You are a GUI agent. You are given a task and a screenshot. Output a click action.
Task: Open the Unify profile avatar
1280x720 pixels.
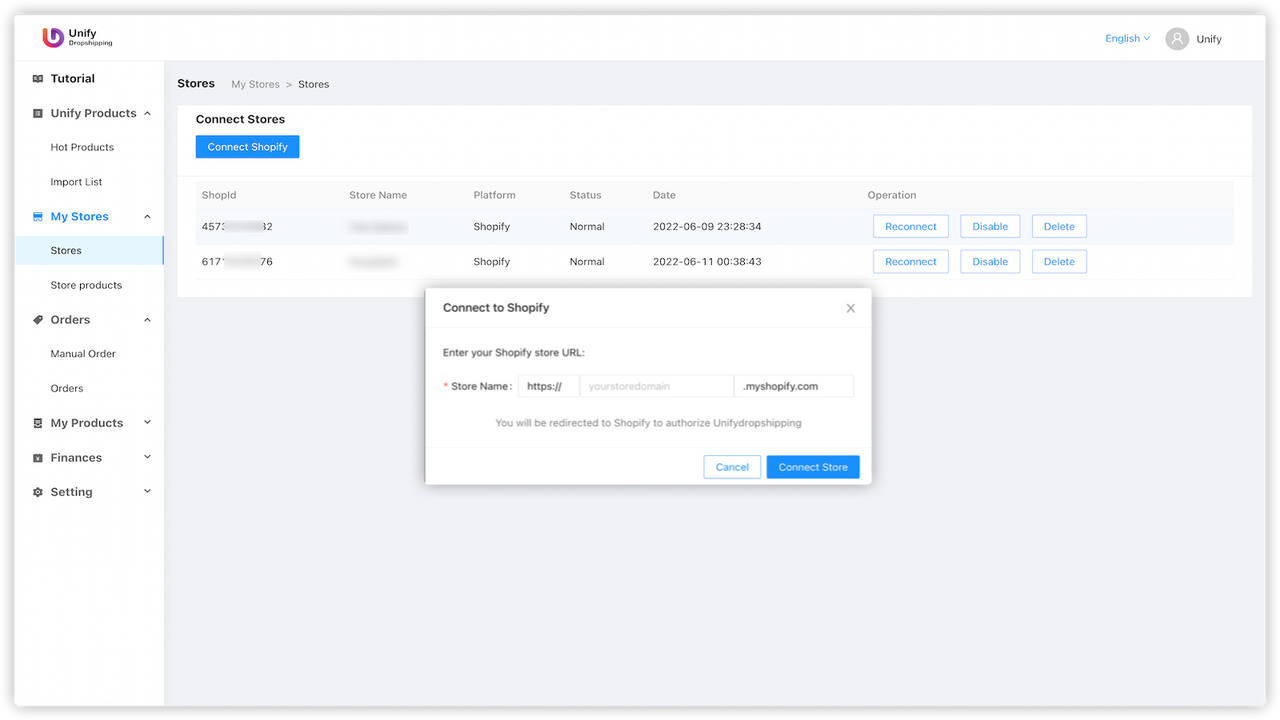tap(1176, 38)
